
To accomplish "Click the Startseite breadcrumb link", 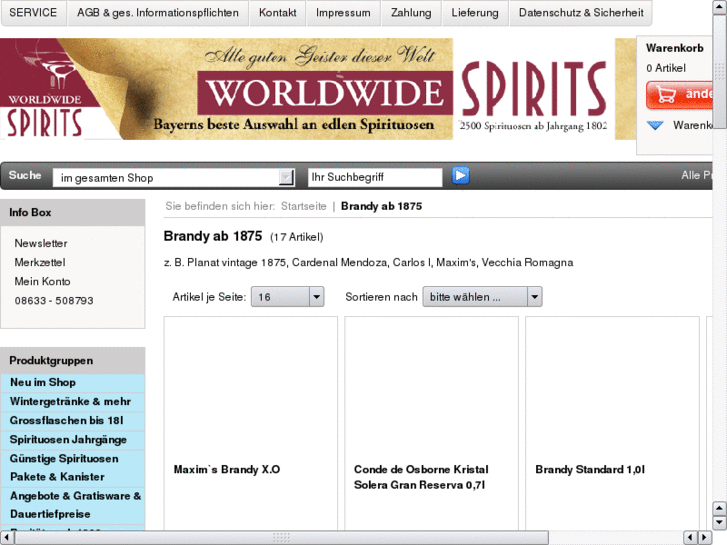I will 304,206.
